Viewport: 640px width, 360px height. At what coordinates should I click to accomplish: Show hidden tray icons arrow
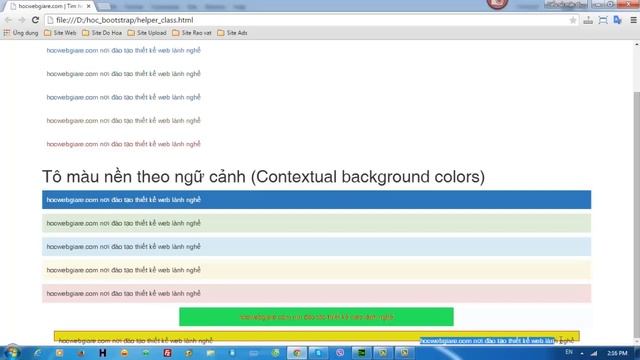click(582, 353)
